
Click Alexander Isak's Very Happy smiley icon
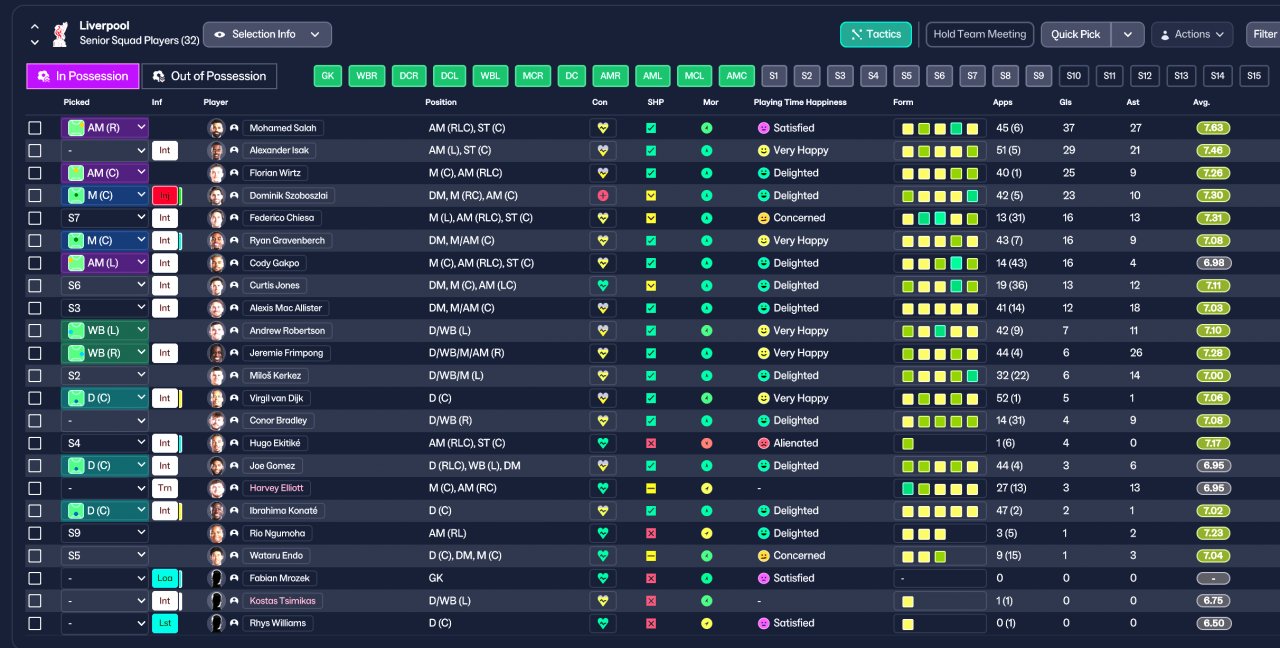[764, 151]
